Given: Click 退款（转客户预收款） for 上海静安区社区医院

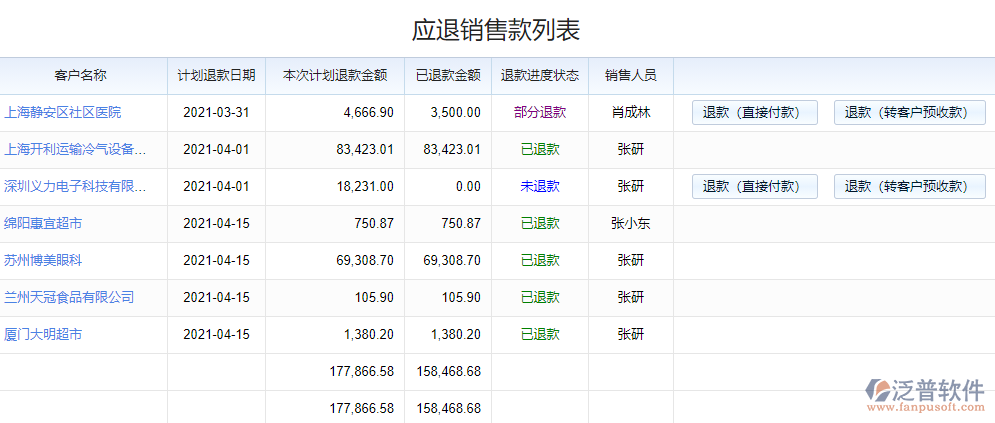Looking at the screenshot, I should (909, 113).
